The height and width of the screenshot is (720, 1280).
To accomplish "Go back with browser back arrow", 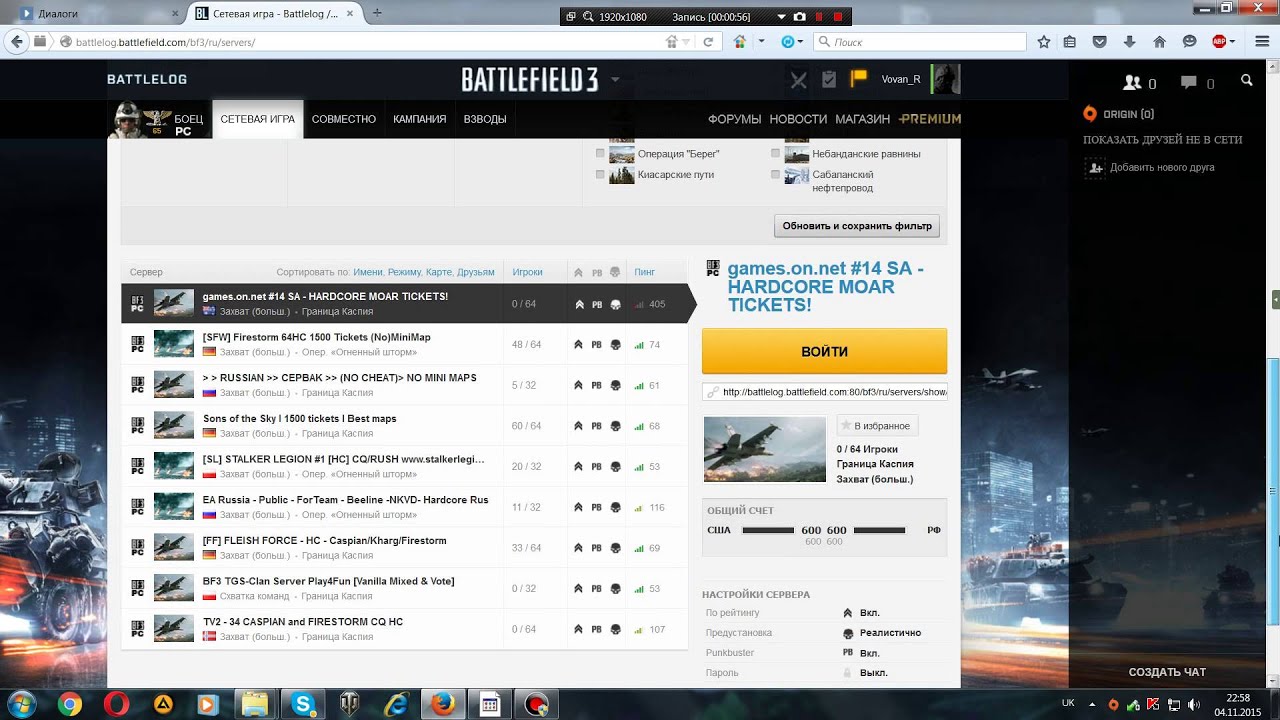I will click(16, 42).
